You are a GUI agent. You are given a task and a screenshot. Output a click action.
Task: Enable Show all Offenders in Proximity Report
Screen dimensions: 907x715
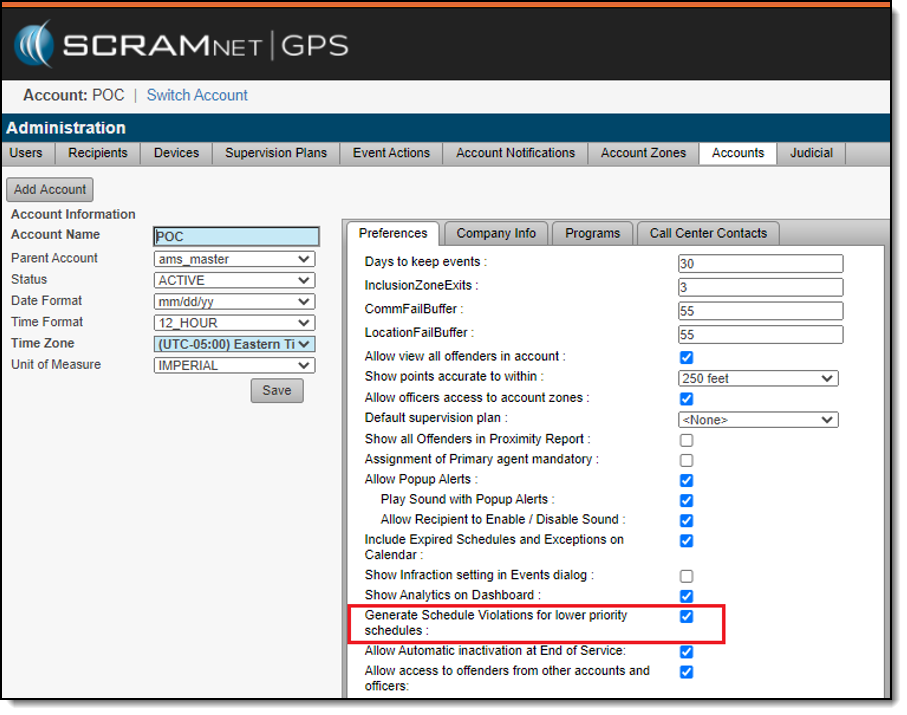pyautogui.click(x=686, y=440)
